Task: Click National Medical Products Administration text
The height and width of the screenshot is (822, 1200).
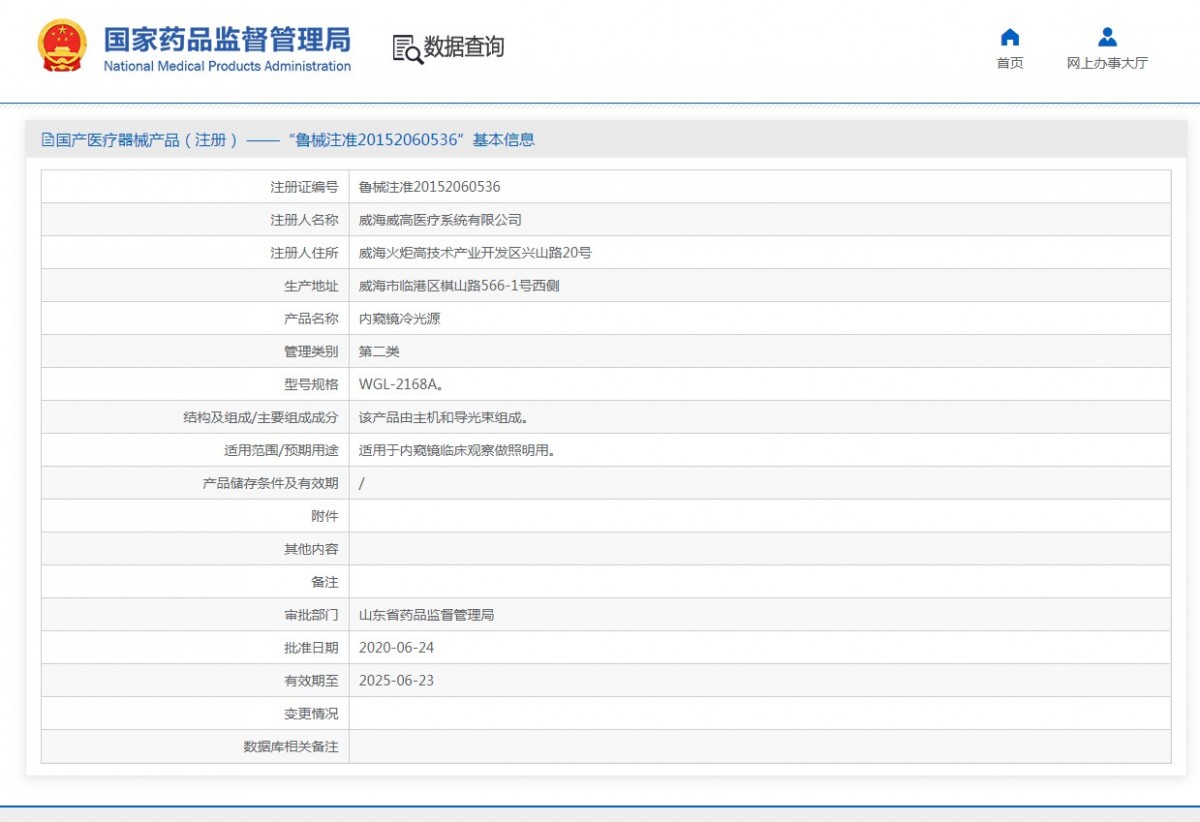Action: click(x=227, y=66)
